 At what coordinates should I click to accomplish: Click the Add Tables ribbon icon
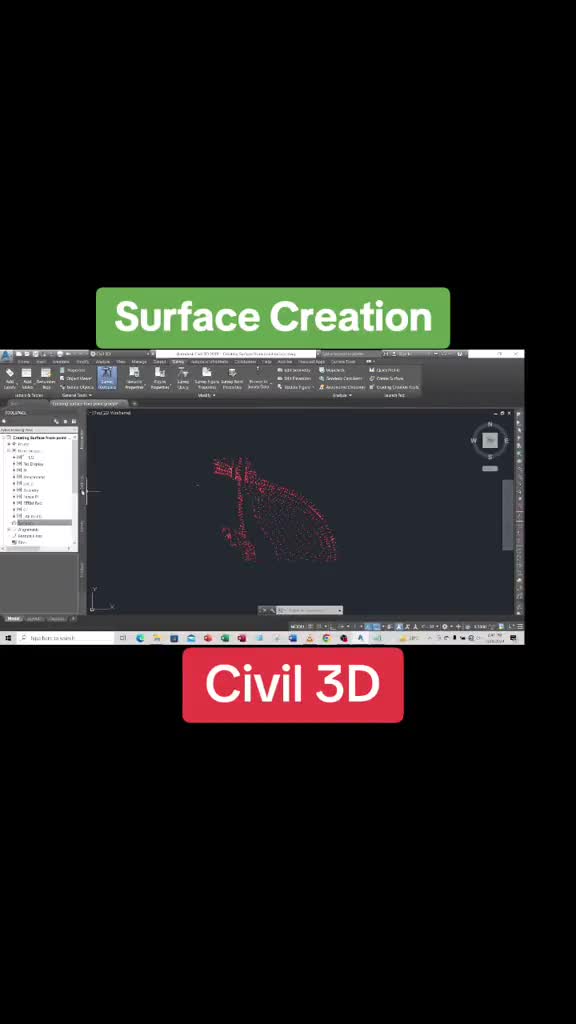[27, 377]
